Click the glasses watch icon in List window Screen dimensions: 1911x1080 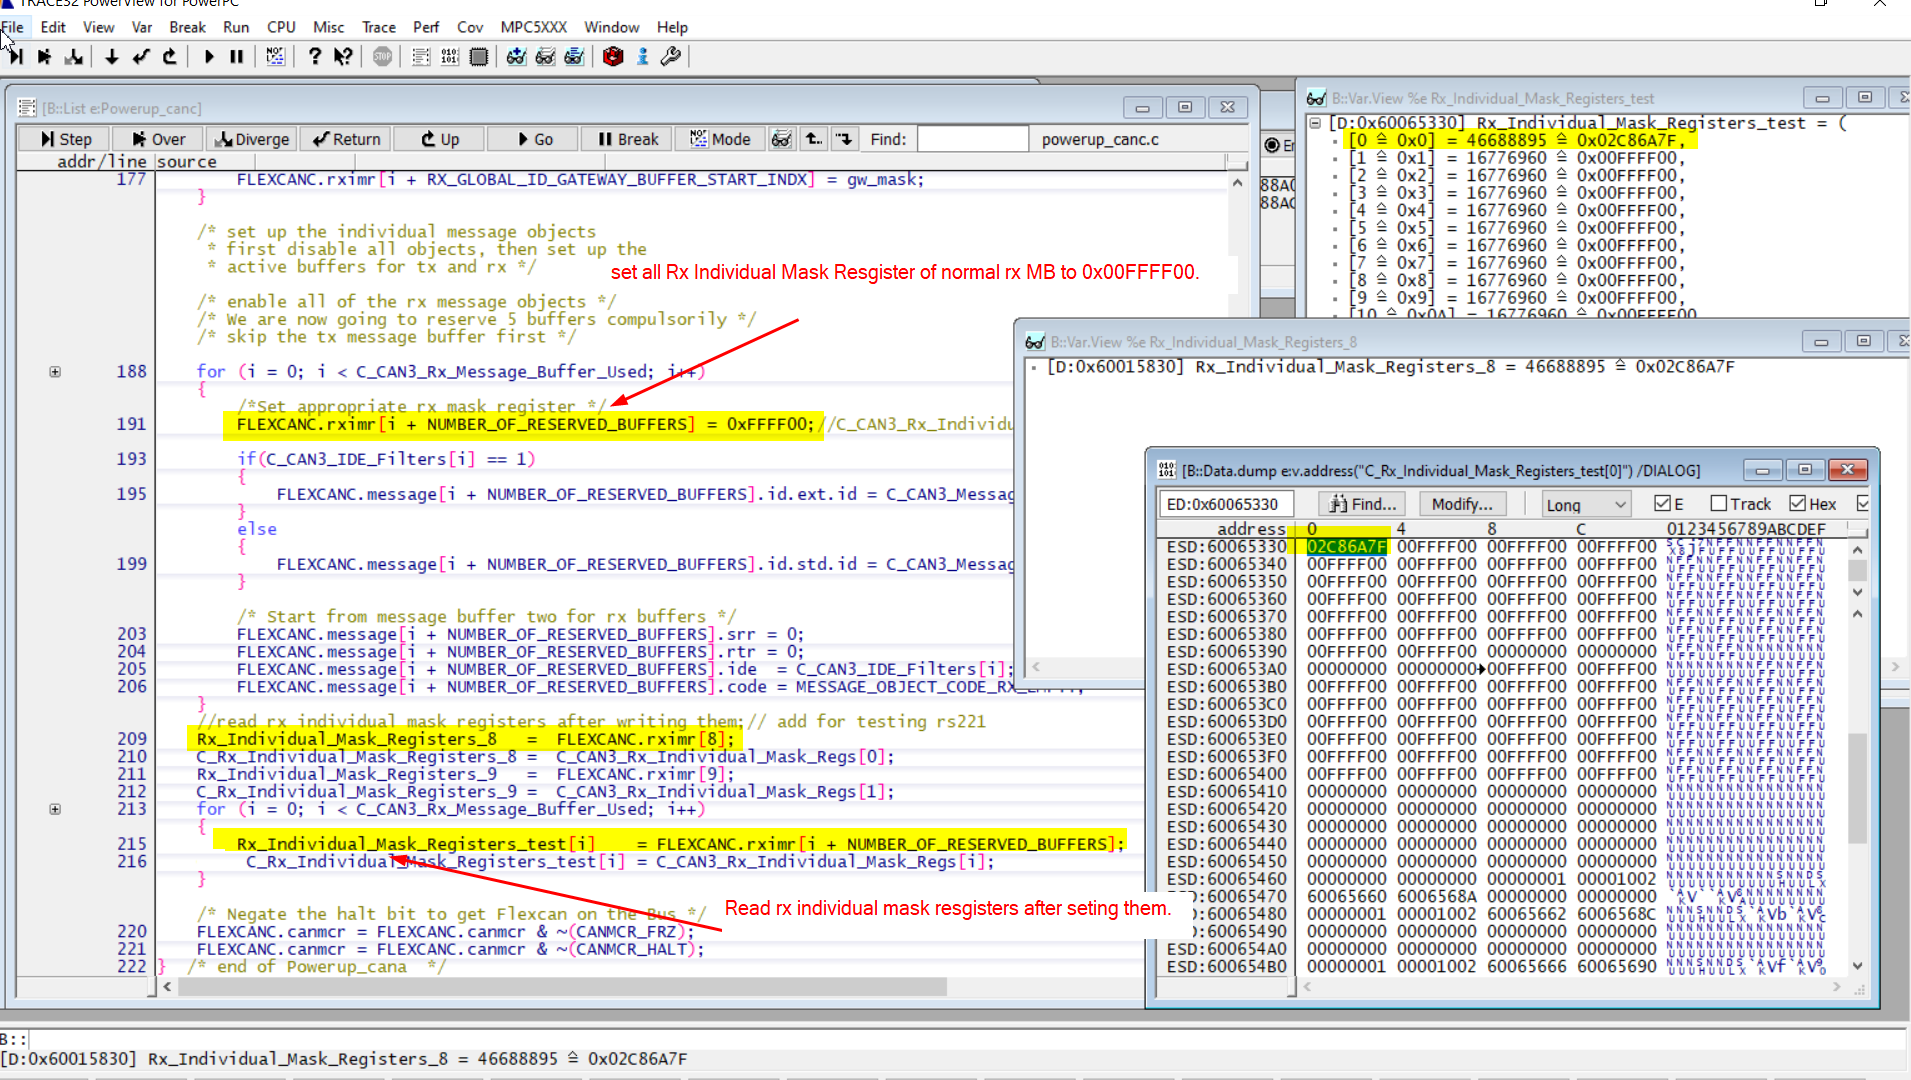click(x=781, y=139)
